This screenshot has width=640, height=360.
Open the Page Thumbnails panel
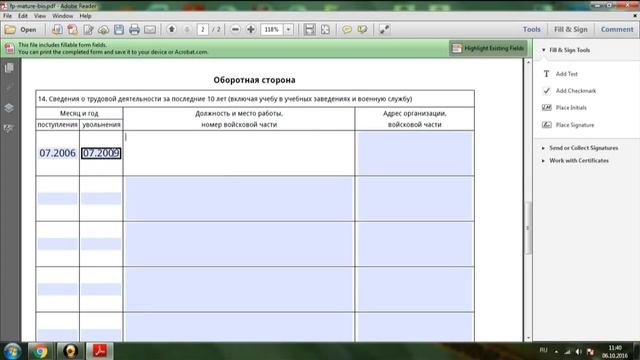9,68
